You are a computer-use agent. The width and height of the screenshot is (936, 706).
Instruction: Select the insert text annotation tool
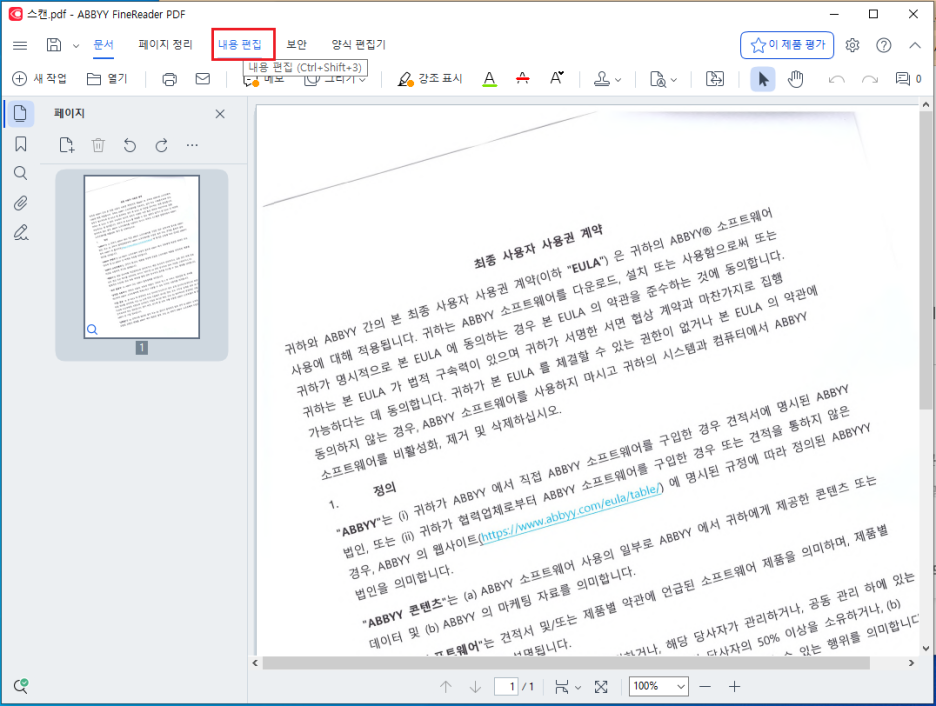click(x=557, y=78)
